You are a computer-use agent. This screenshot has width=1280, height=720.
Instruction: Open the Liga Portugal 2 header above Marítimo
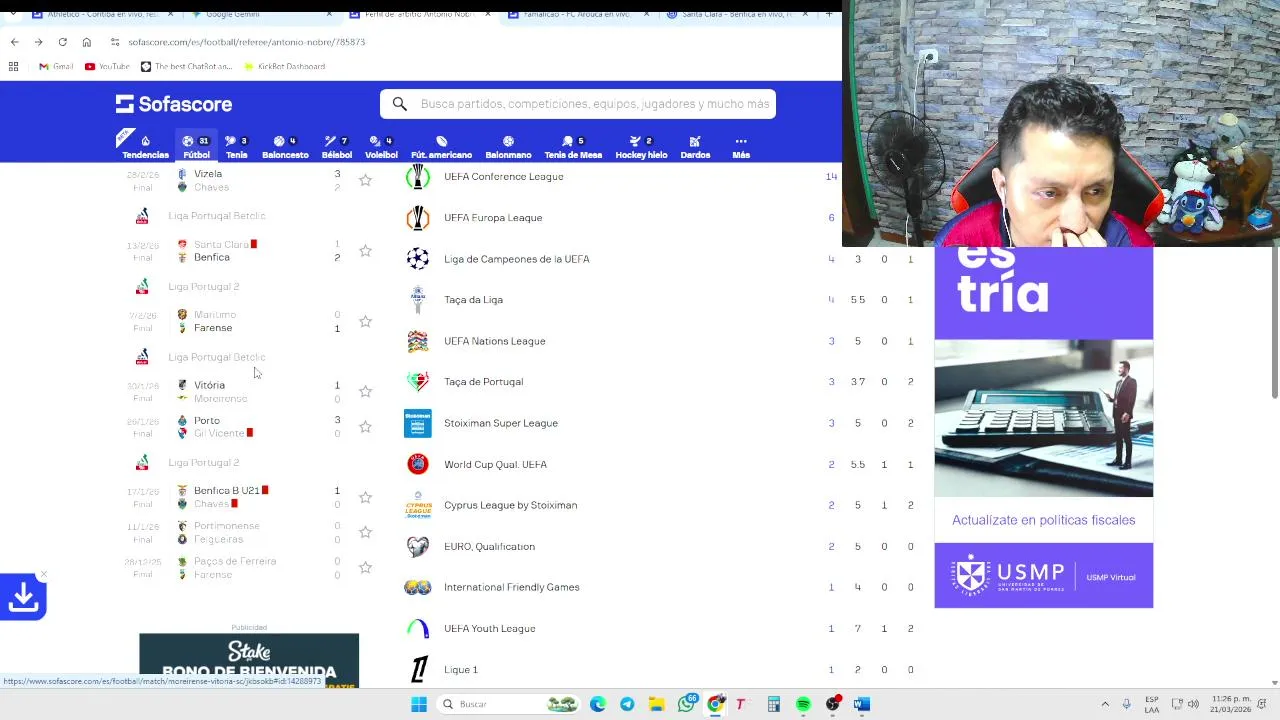click(x=203, y=287)
